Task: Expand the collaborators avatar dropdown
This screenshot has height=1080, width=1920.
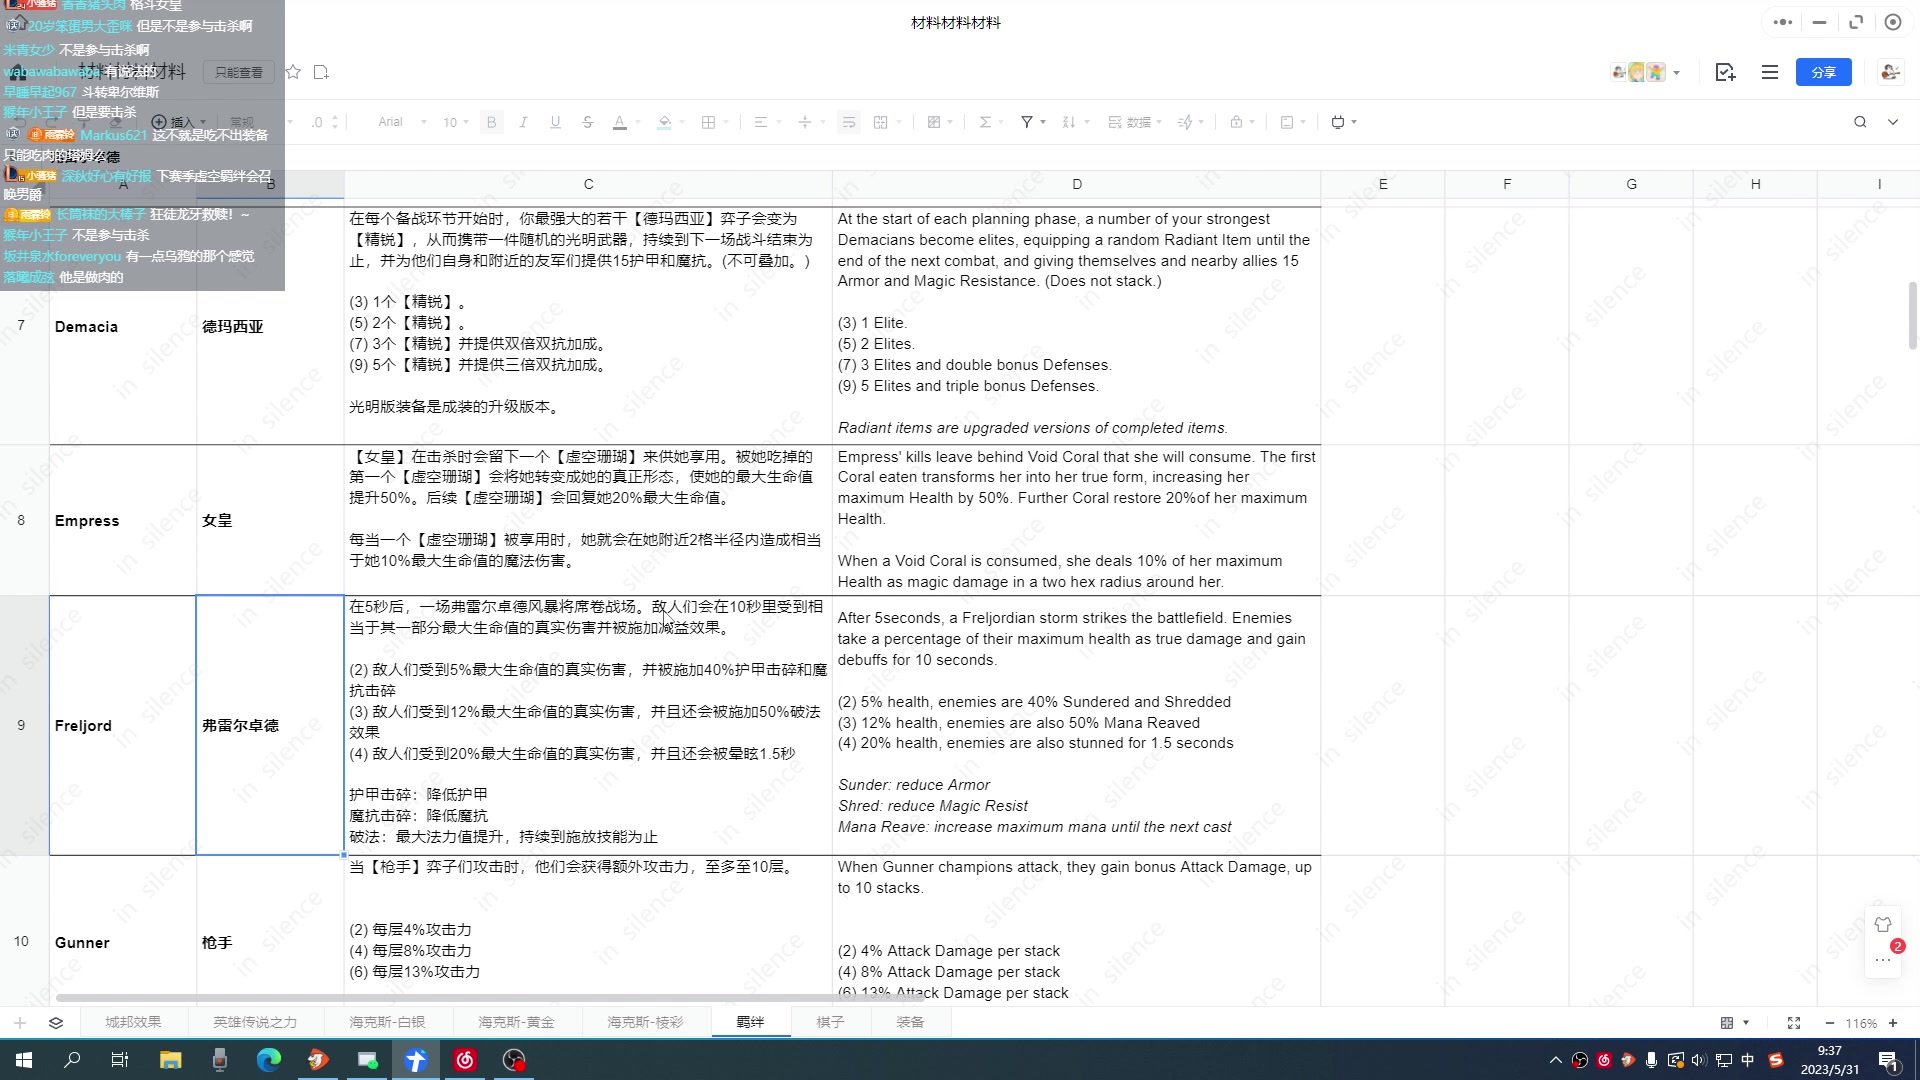Action: 1677,72
